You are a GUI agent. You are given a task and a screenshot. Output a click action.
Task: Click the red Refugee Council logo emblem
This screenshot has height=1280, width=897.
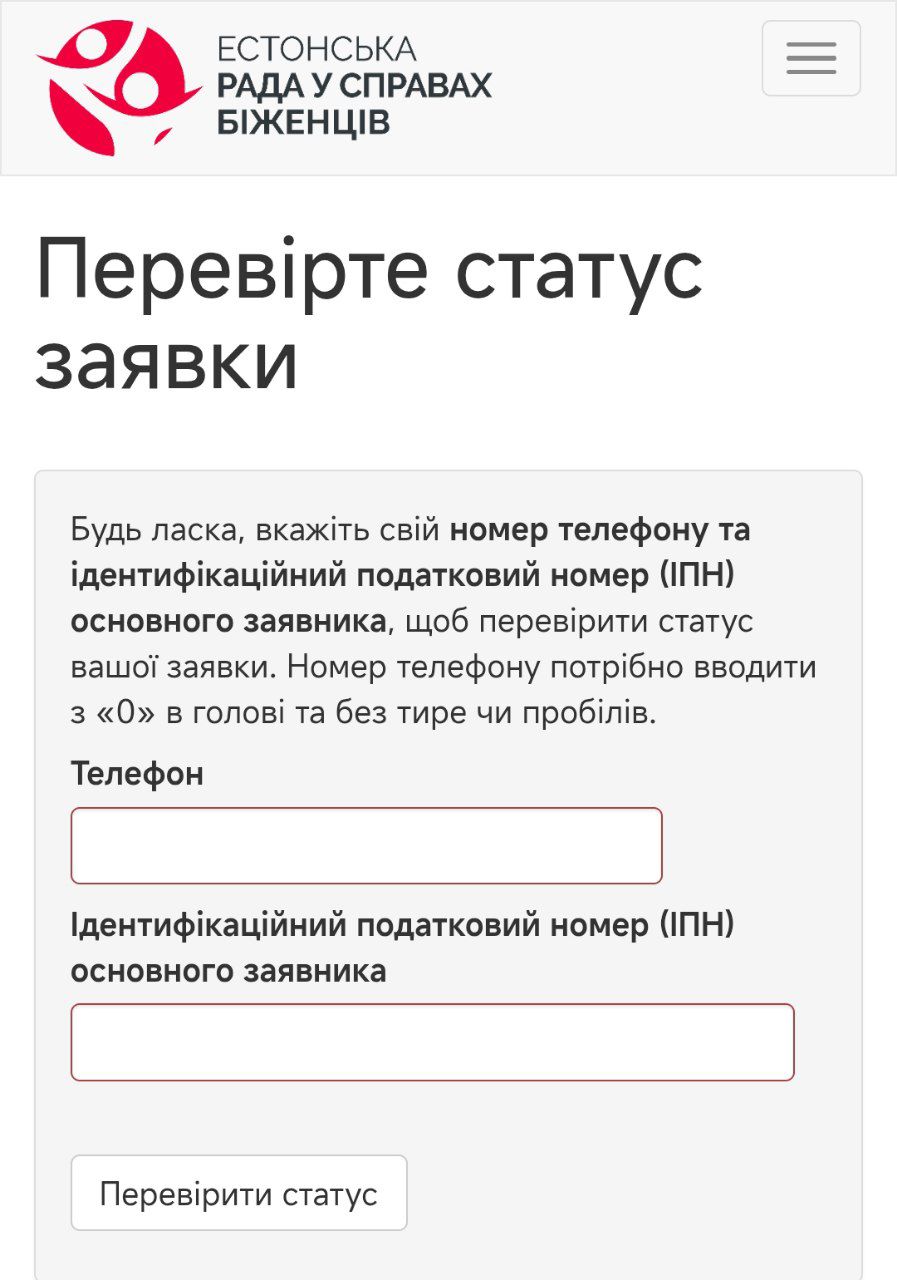pyautogui.click(x=119, y=87)
